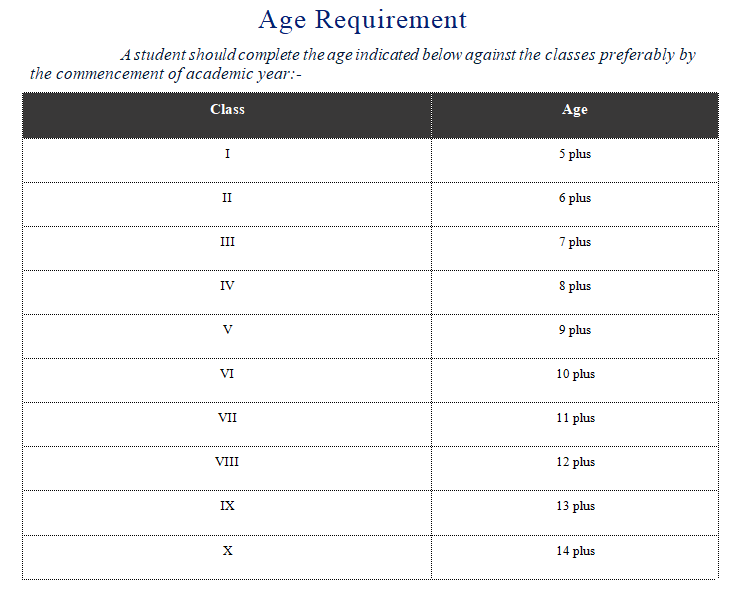
Task: Select the Class III cell
Action: click(x=227, y=248)
